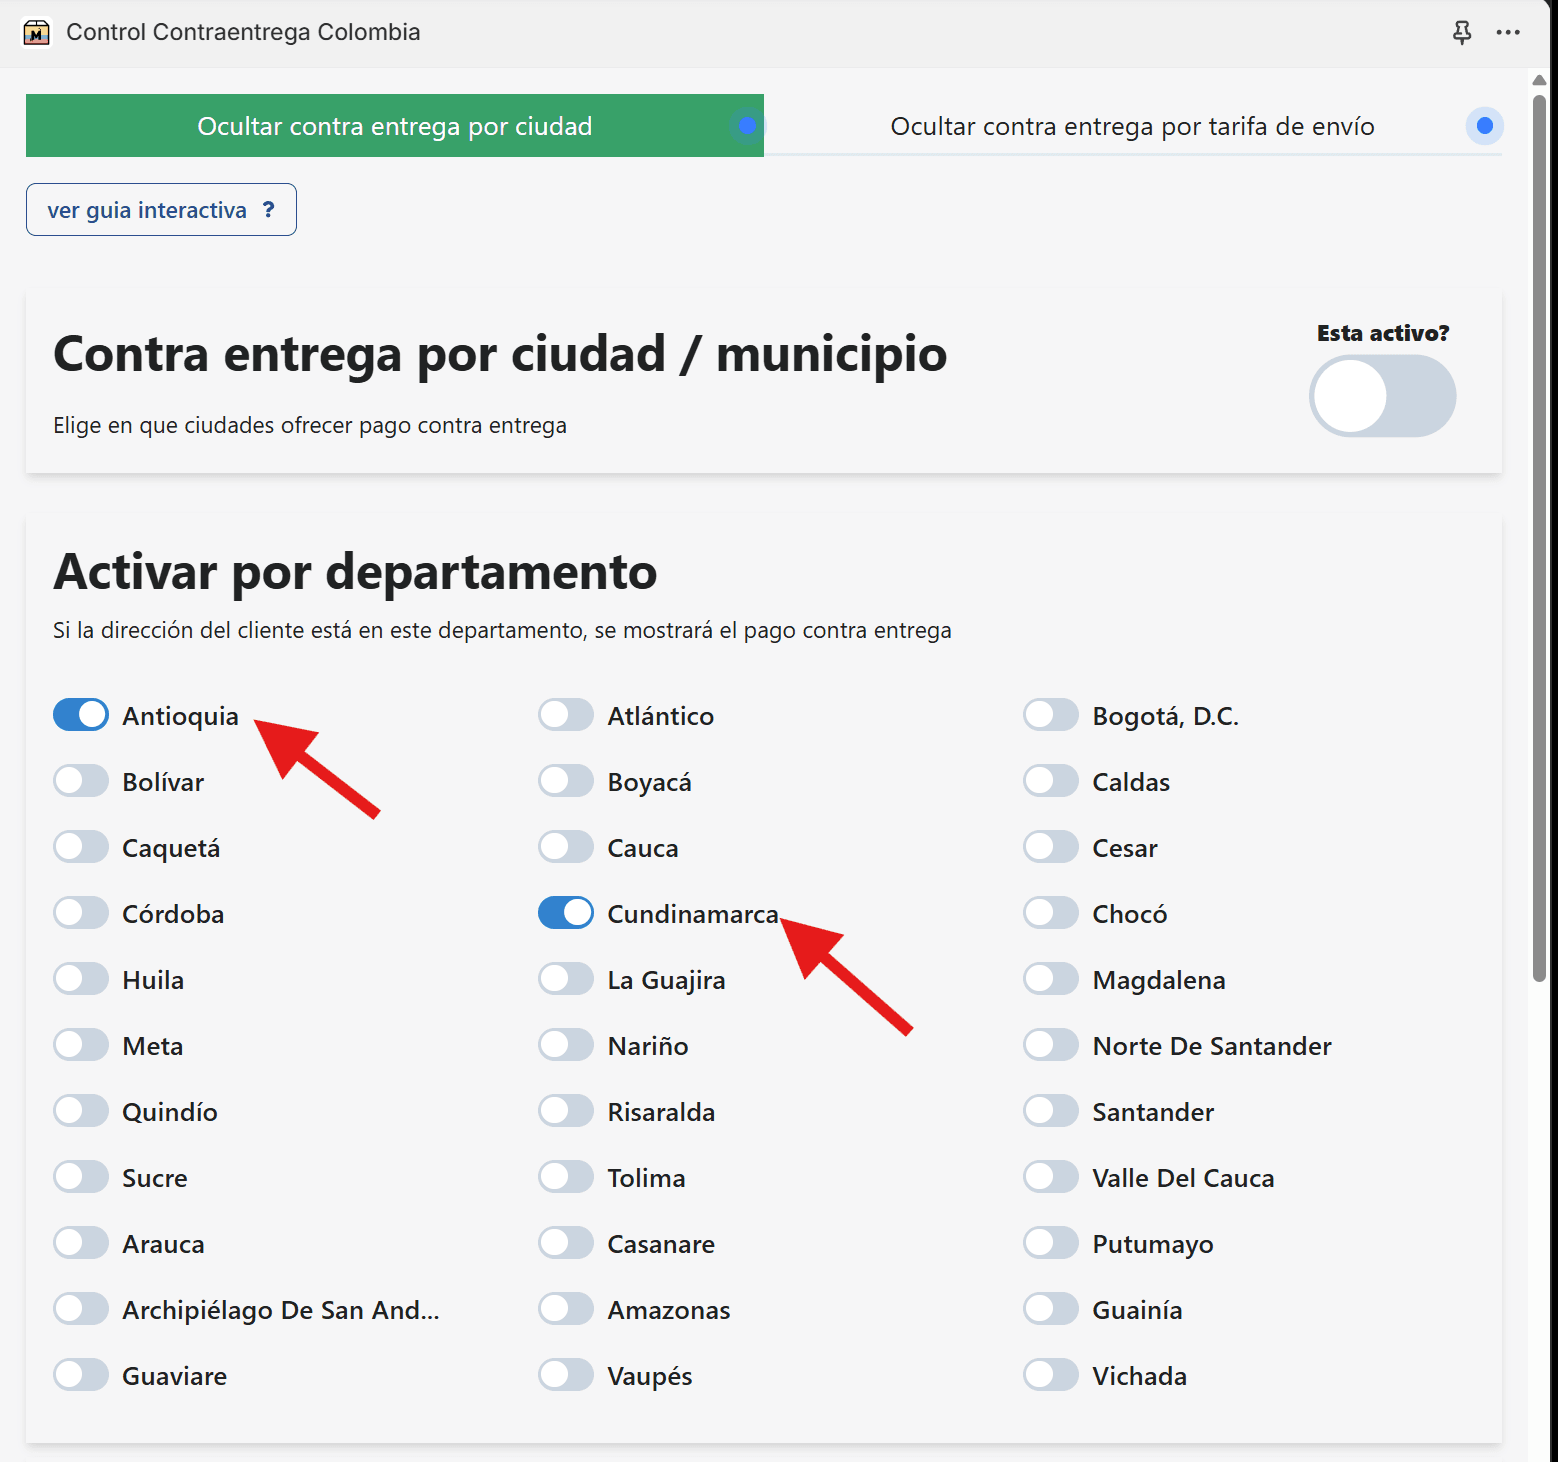Click the Esta activo? label
Viewport: 1558px width, 1462px height.
[1382, 333]
